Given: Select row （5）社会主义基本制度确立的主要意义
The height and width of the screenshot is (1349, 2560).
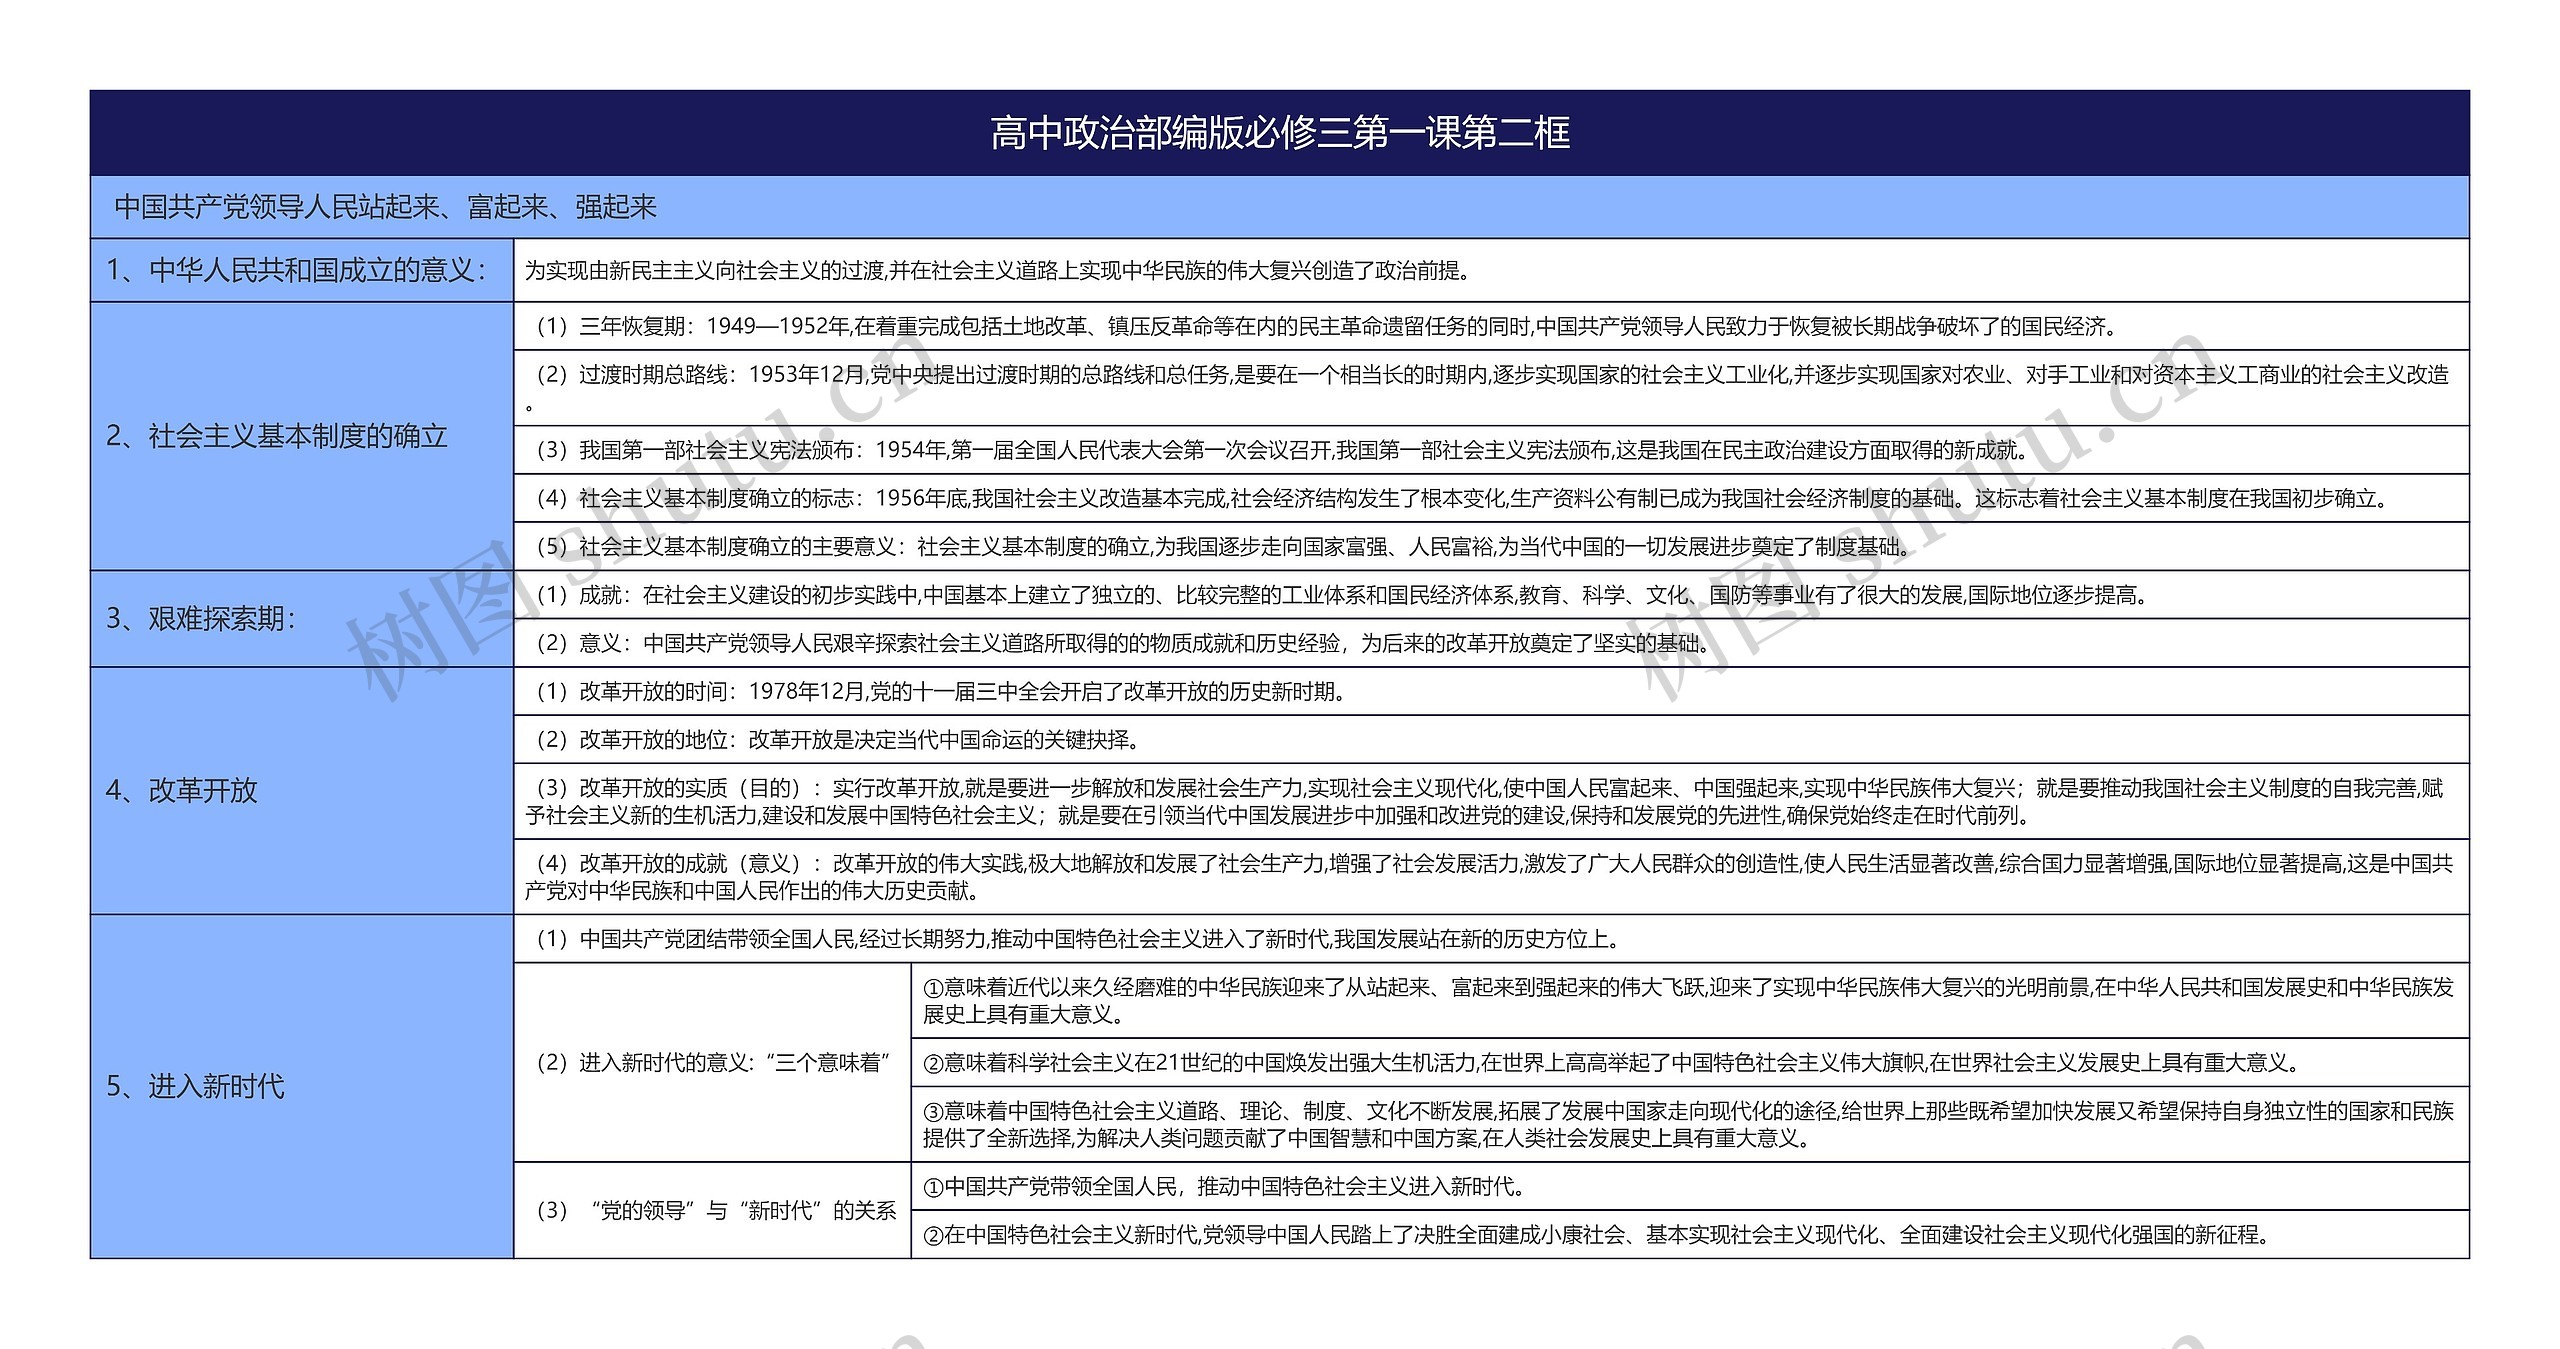Looking at the screenshot, I should [1491, 546].
